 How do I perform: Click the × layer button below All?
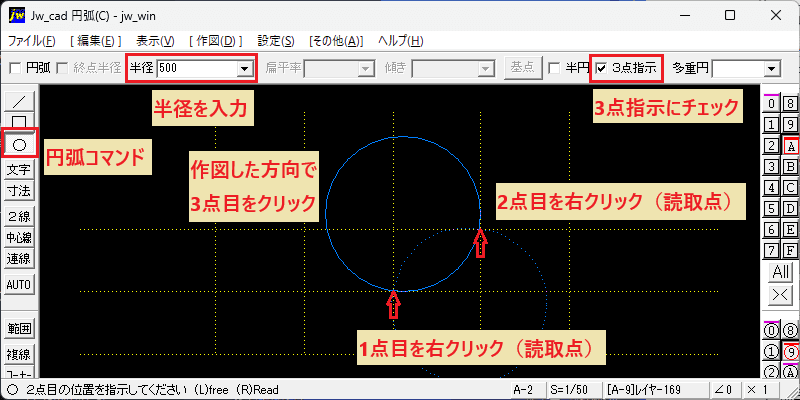781,295
